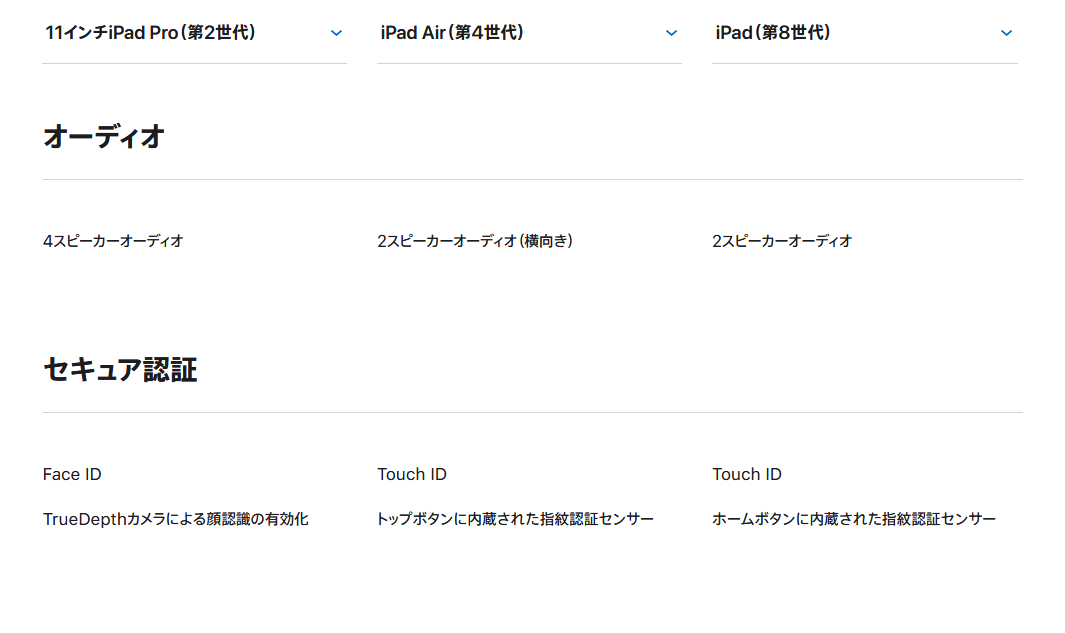The image size is (1065, 633).
Task: Click the blue chevron beside iPad(第8世代)
Action: coord(1006,33)
